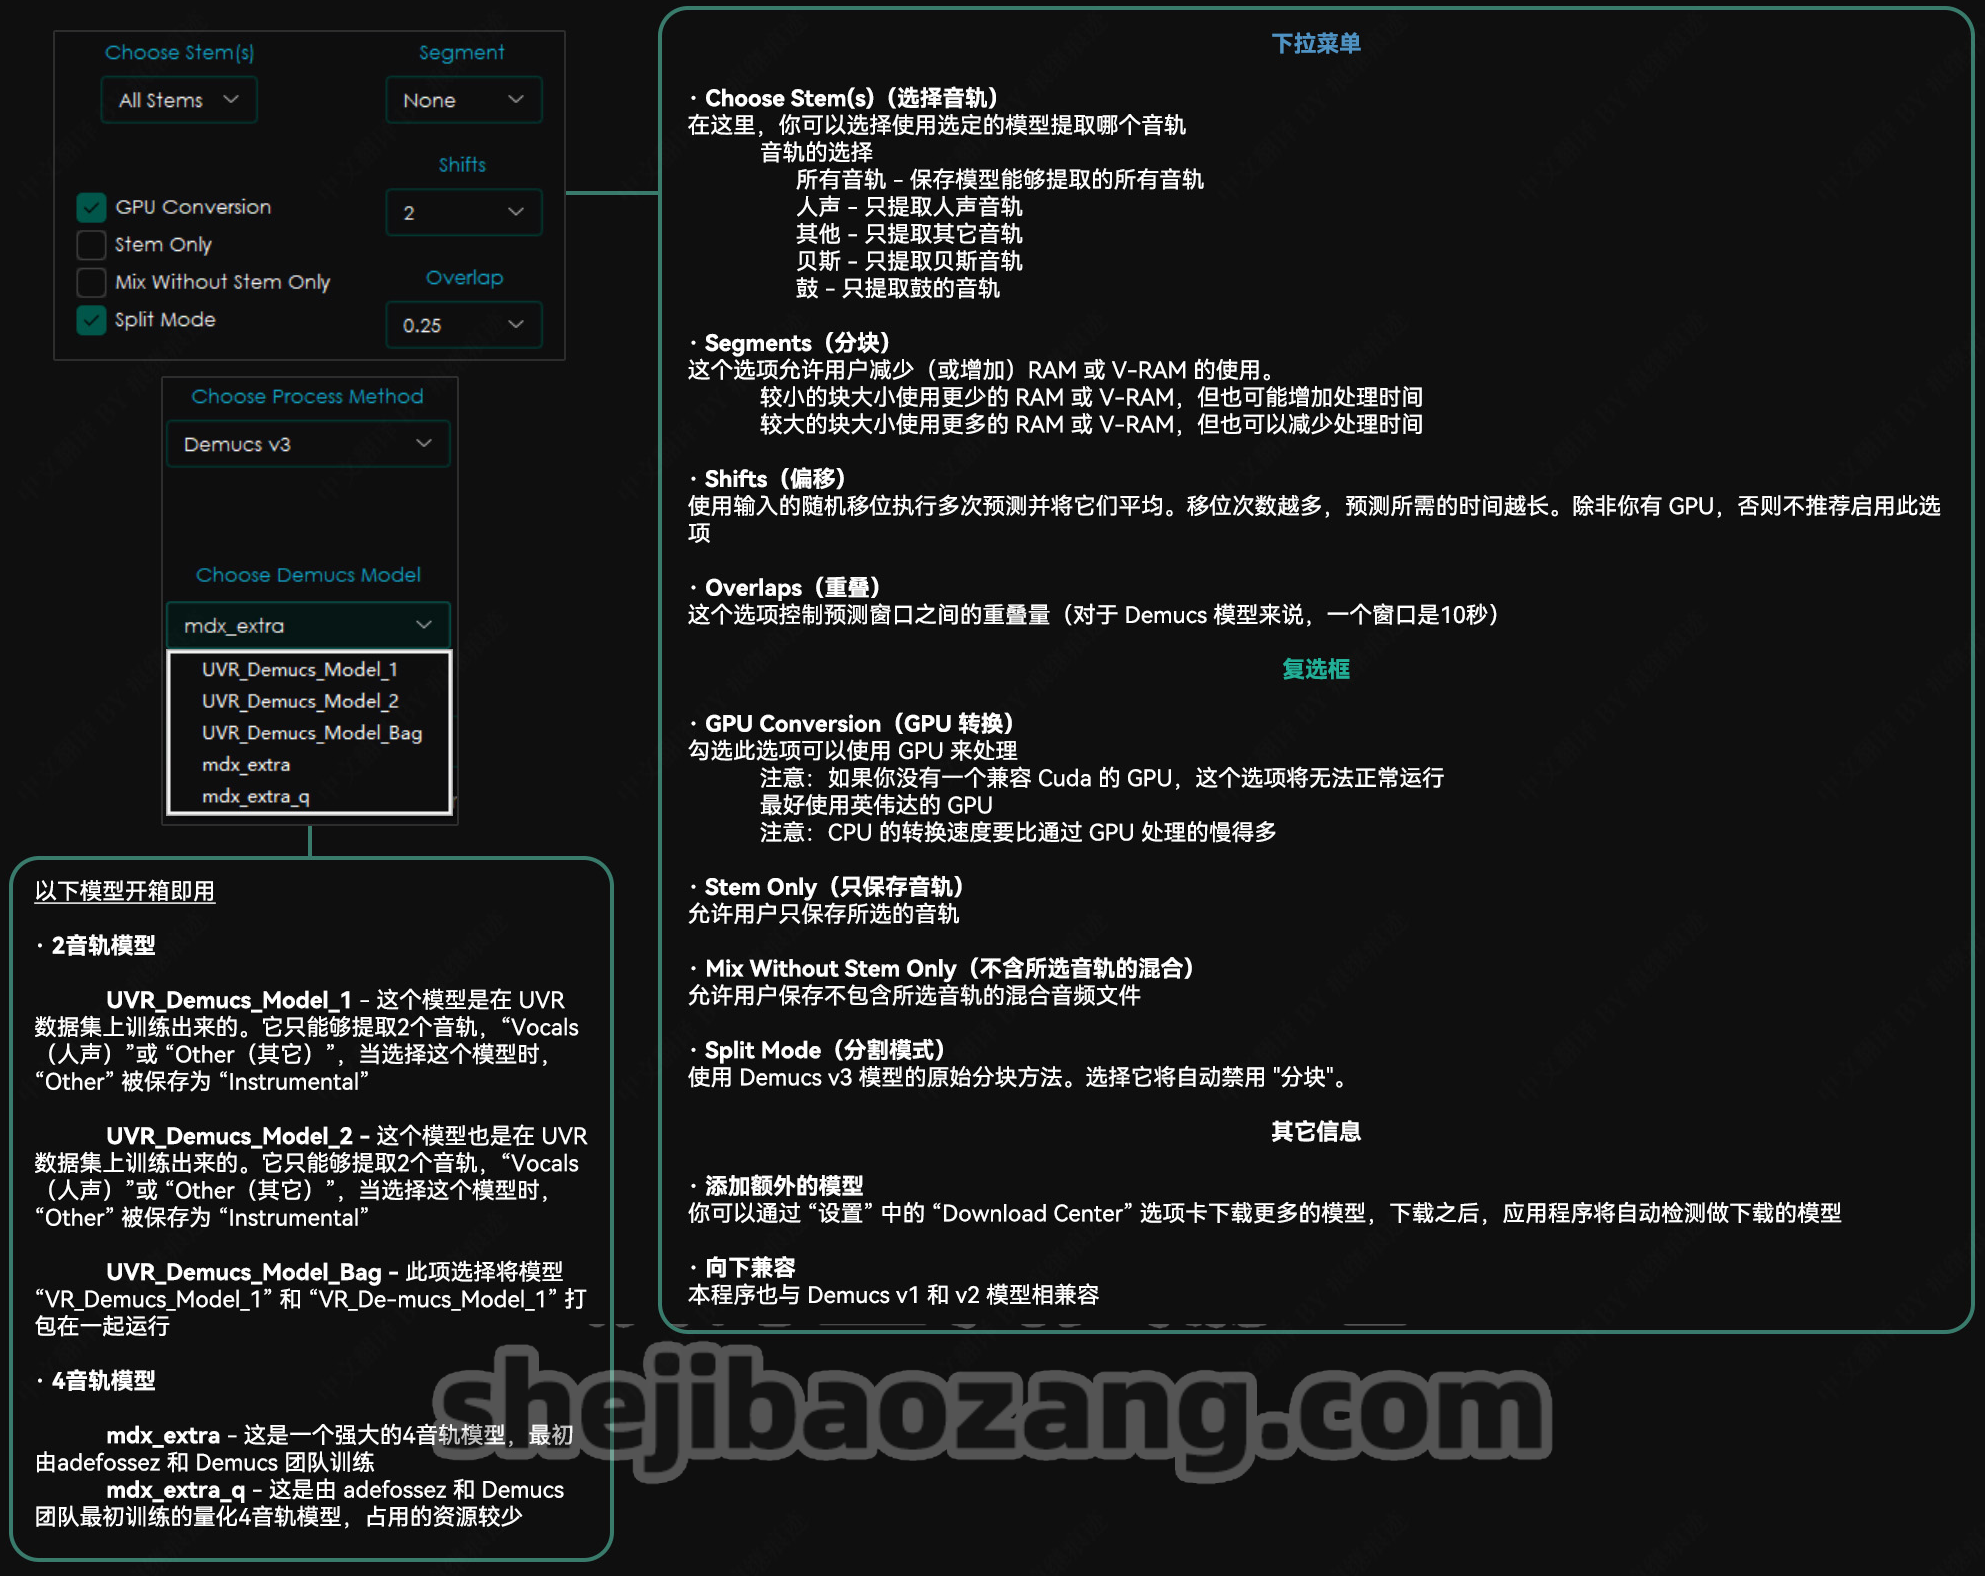Click the '向下兼容' heading
This screenshot has width=1985, height=1576.
pyautogui.click(x=750, y=1268)
